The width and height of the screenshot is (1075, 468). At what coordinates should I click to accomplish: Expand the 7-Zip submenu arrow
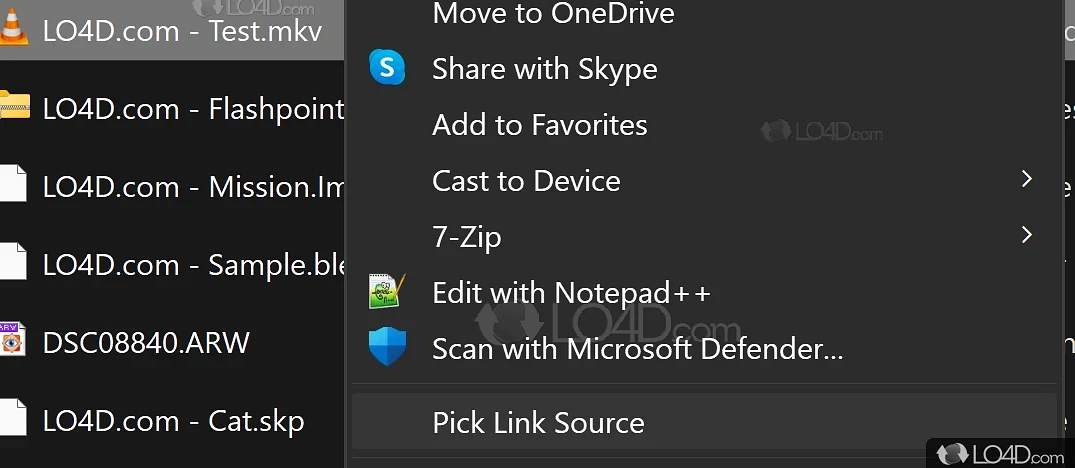(x=1026, y=235)
